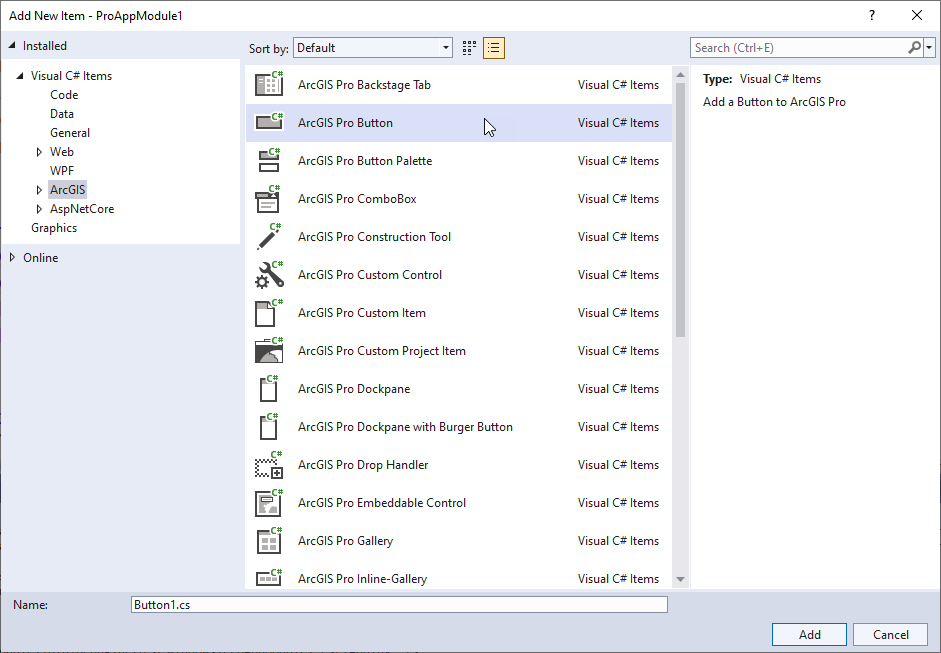
Task: Select the WPF category
Action: [62, 171]
